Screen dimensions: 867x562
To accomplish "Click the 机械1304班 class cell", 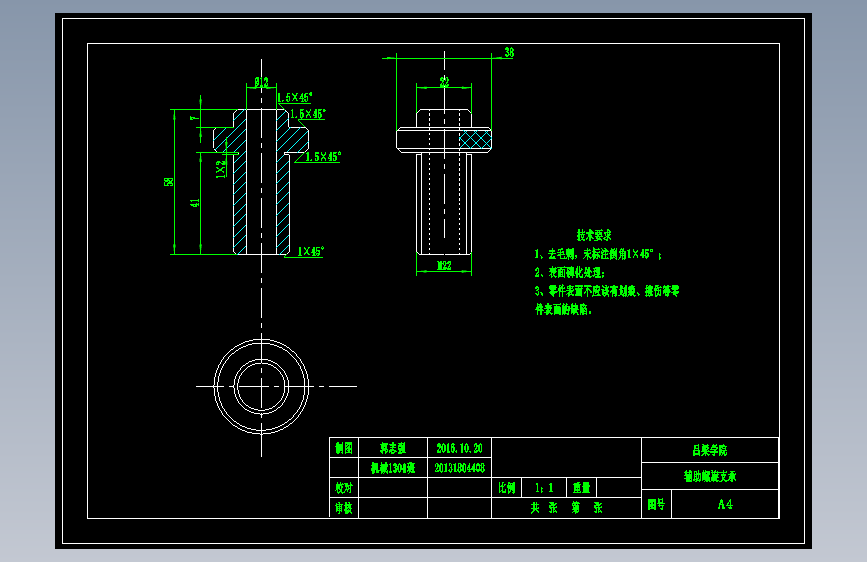I will pyautogui.click(x=393, y=468).
